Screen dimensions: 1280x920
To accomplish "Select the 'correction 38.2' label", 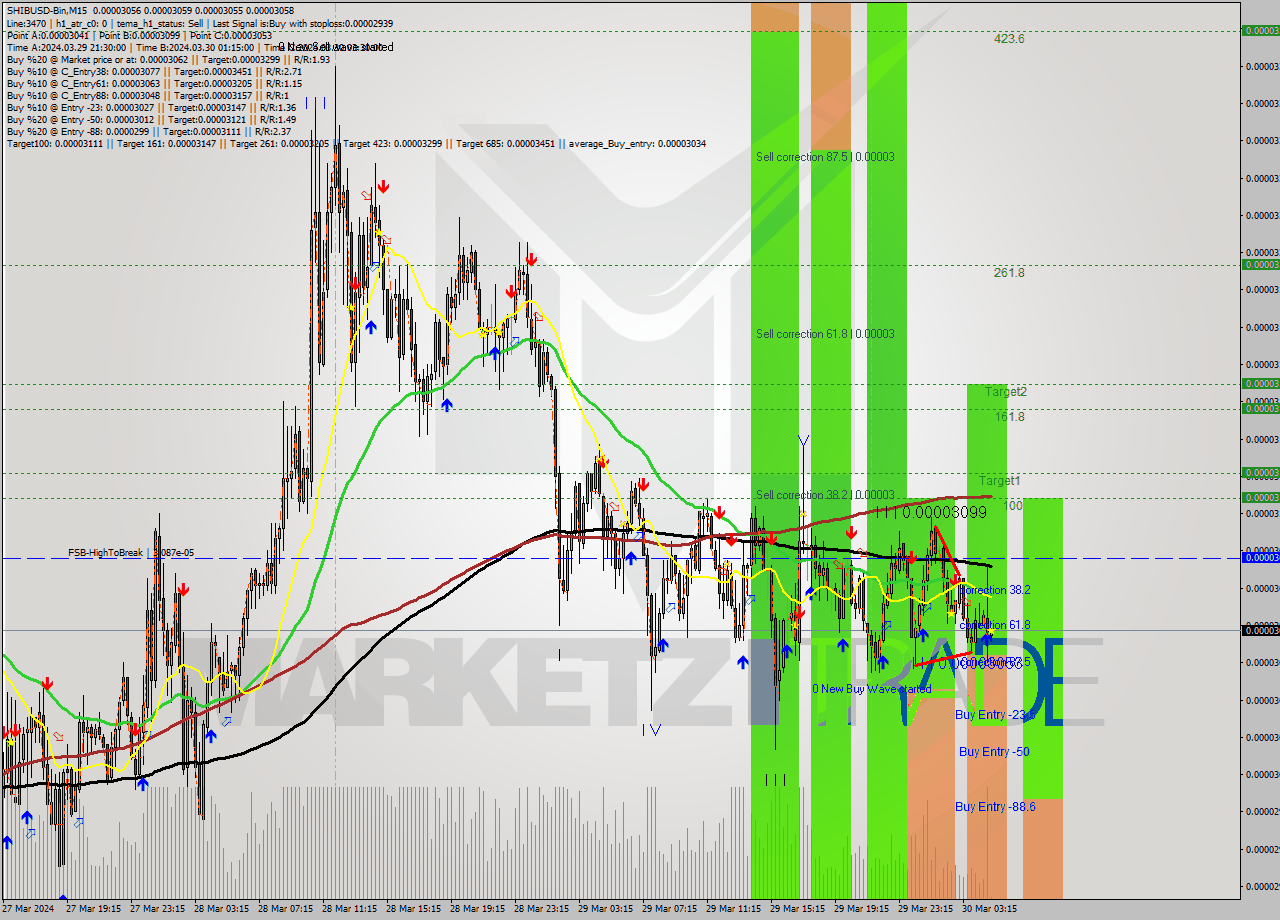I will click(x=994, y=590).
